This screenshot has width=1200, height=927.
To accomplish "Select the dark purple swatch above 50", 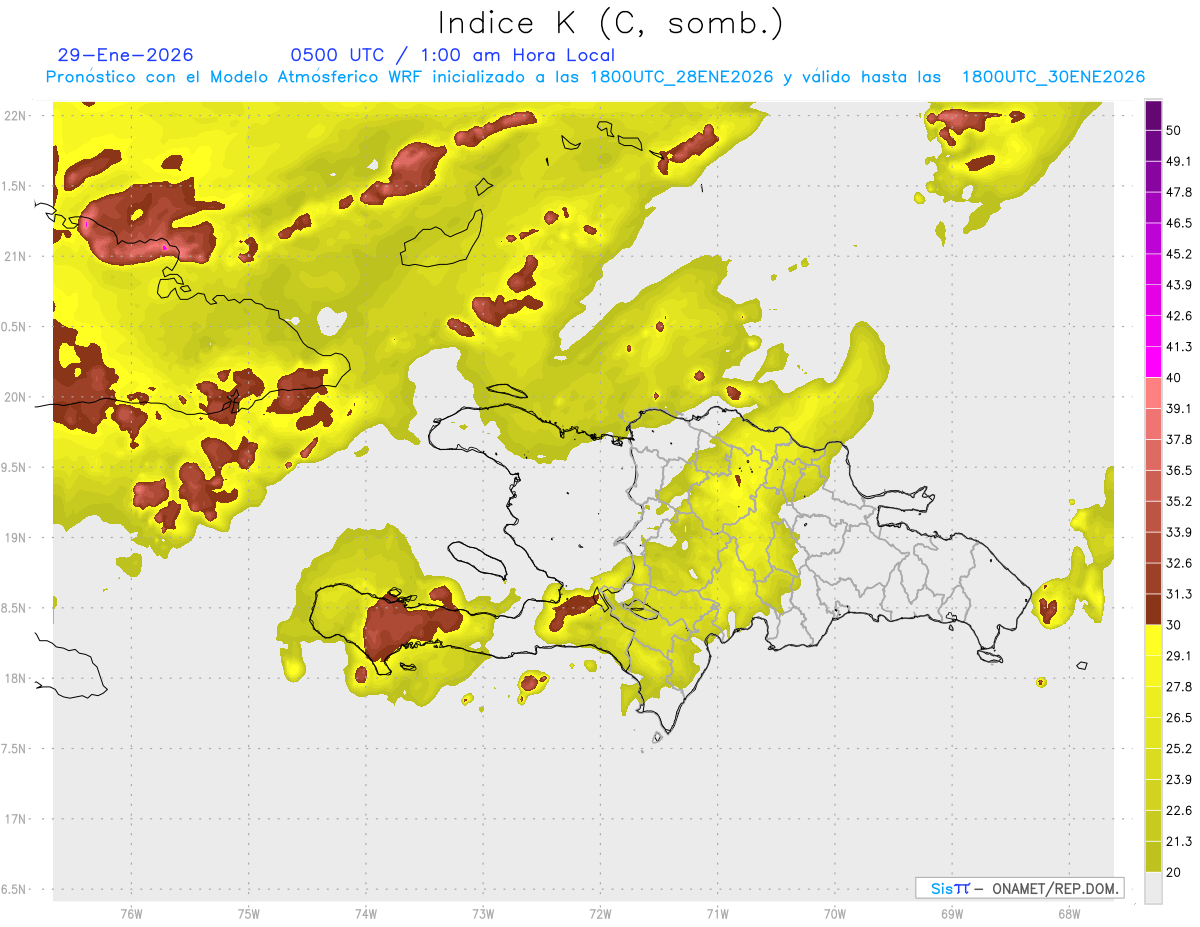I will (1154, 115).
